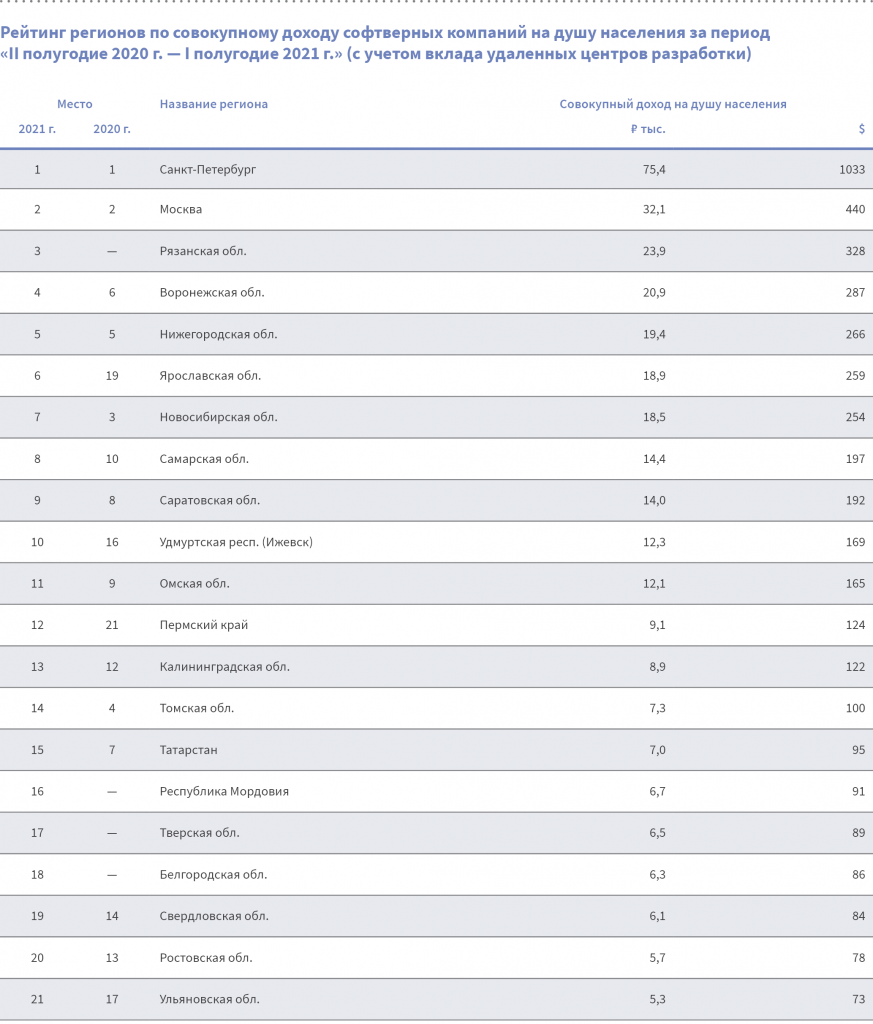873x1024 pixels.
Task: Click the Рязанская обл. row name
Action: coord(203,251)
